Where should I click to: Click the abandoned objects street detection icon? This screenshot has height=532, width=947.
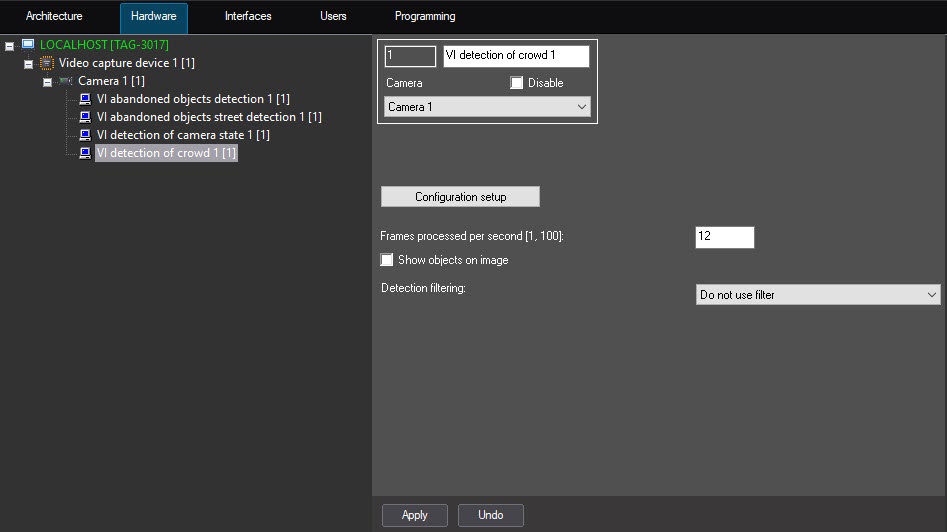(x=85, y=117)
